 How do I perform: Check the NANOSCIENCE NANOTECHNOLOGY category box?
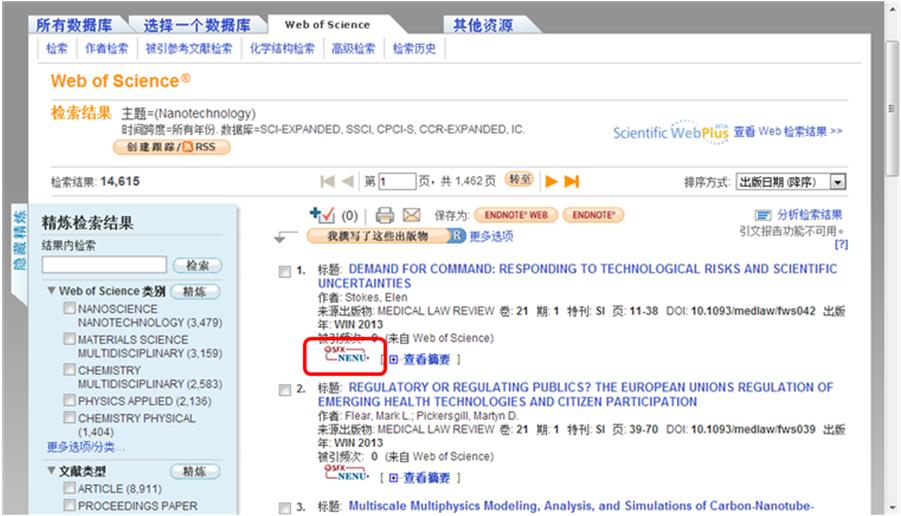click(69, 310)
